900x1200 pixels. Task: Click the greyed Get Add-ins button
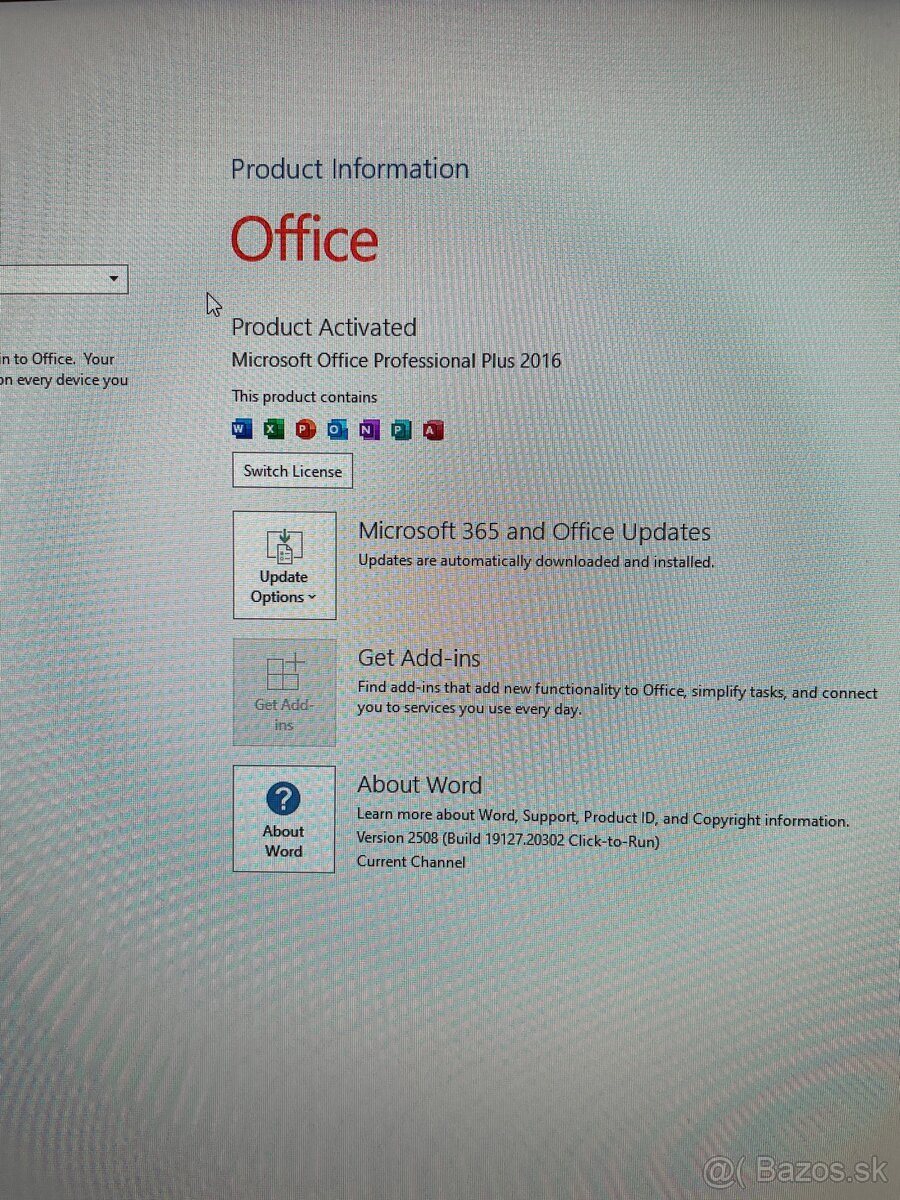pyautogui.click(x=284, y=692)
